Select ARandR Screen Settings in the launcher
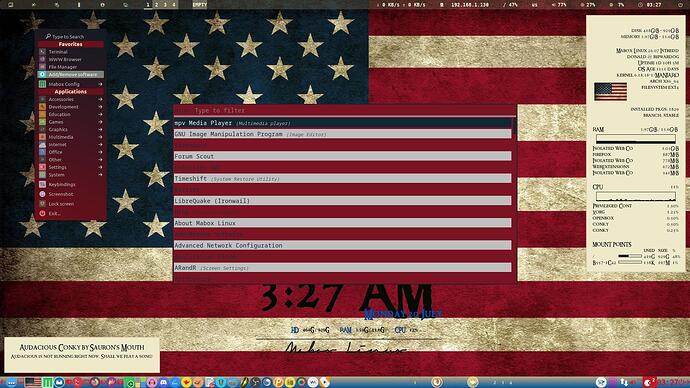 343,267
